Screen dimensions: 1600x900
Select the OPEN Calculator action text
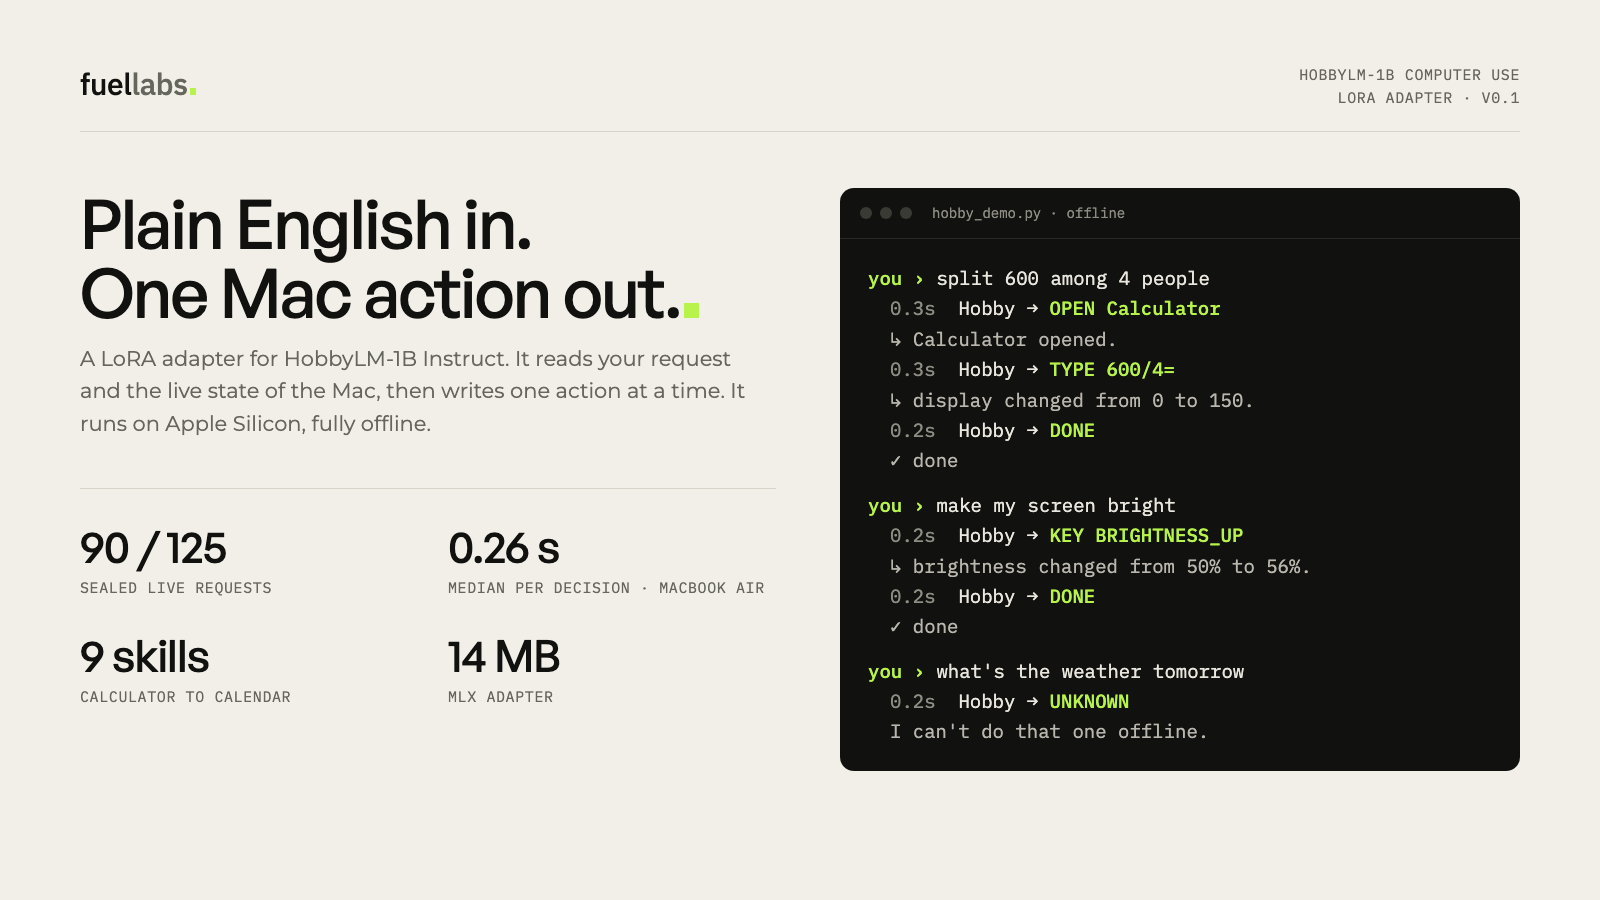tap(1134, 309)
